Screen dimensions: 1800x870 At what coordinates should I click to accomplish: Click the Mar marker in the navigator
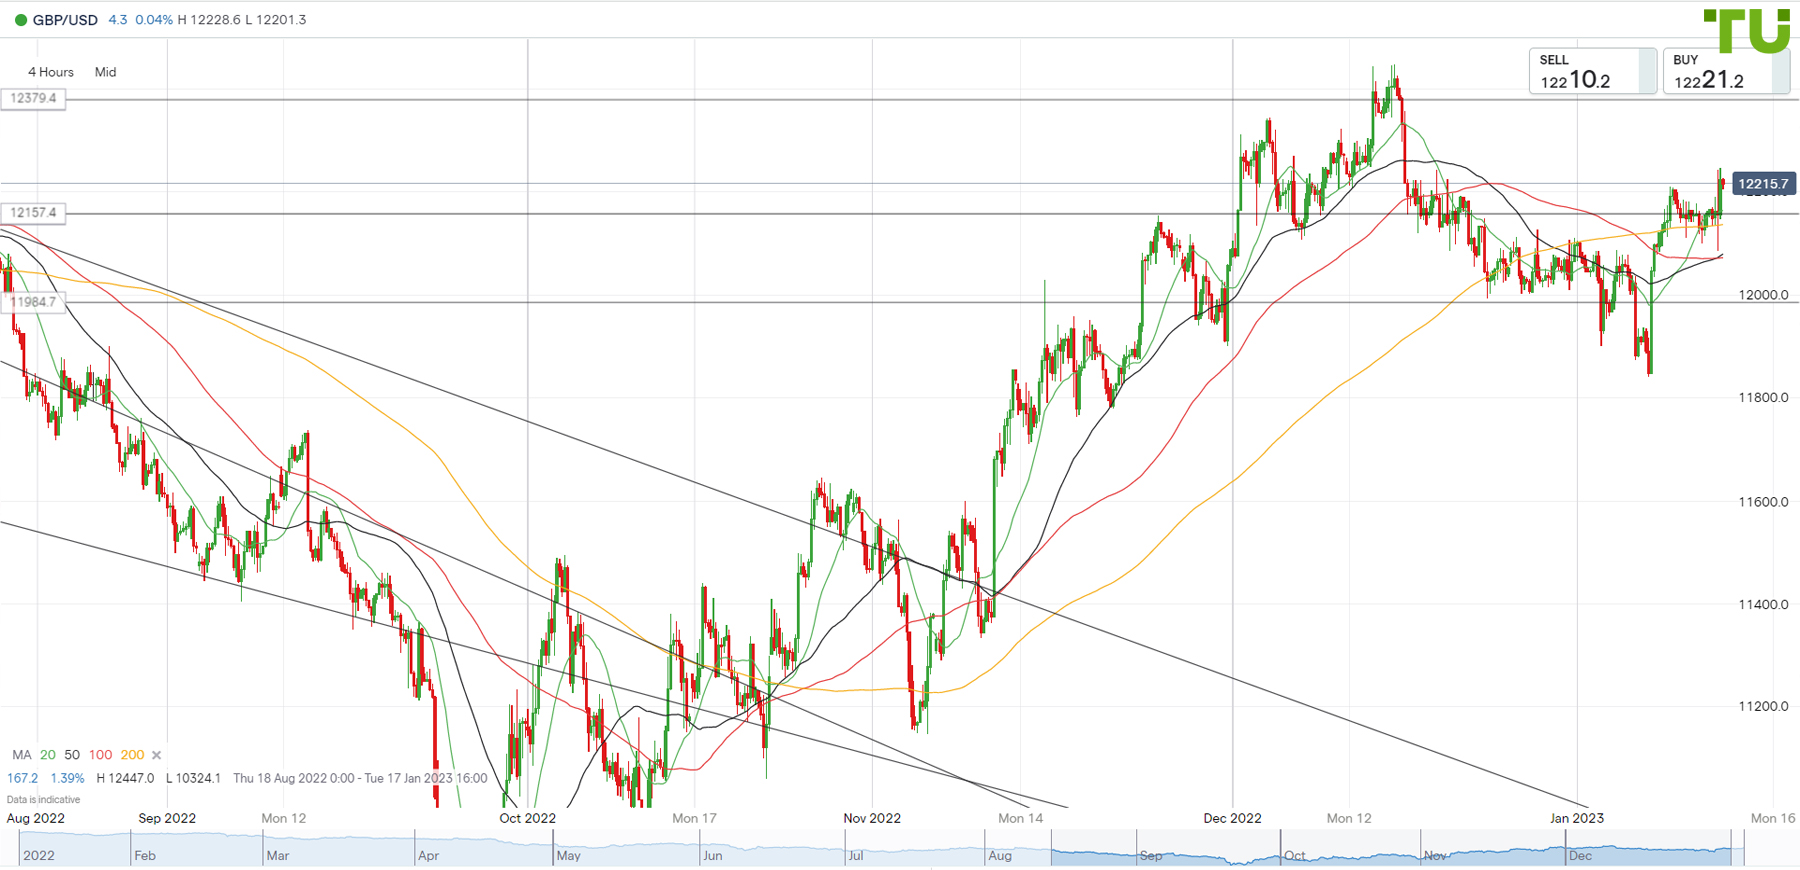[x=278, y=856]
